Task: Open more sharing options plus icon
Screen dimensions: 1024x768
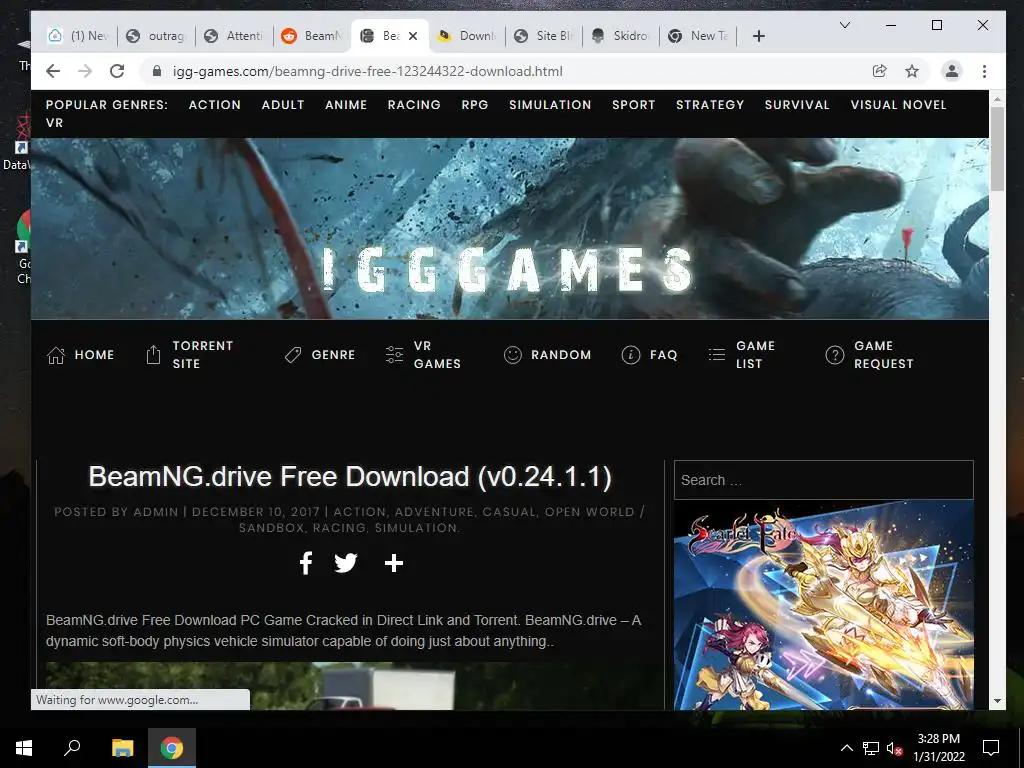Action: tap(394, 563)
